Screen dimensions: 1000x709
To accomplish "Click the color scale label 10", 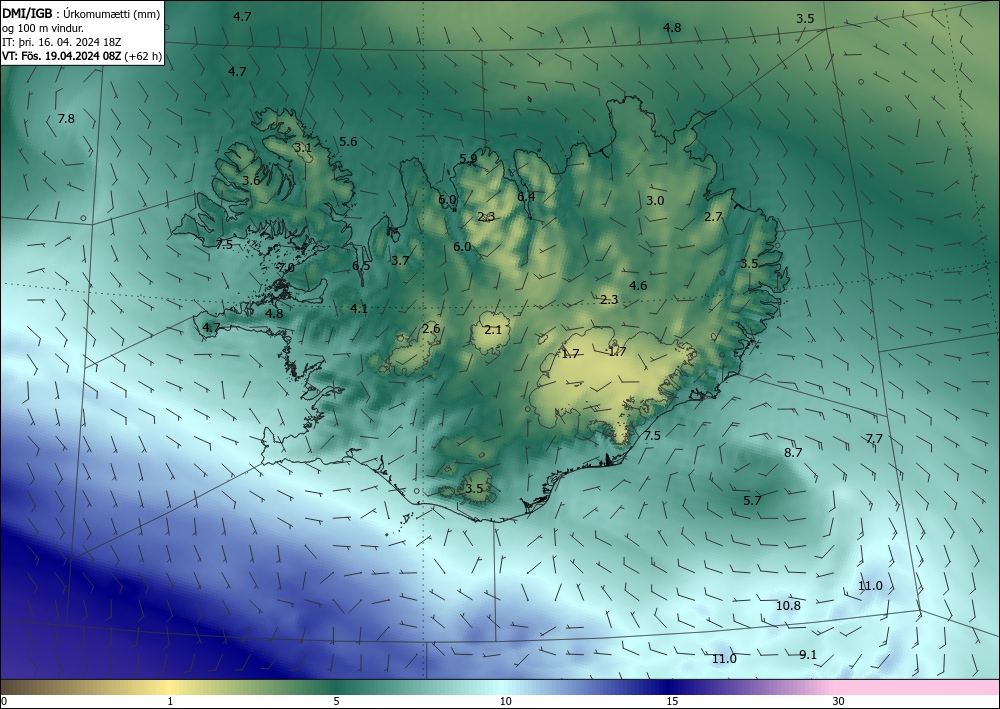I will (x=505, y=702).
